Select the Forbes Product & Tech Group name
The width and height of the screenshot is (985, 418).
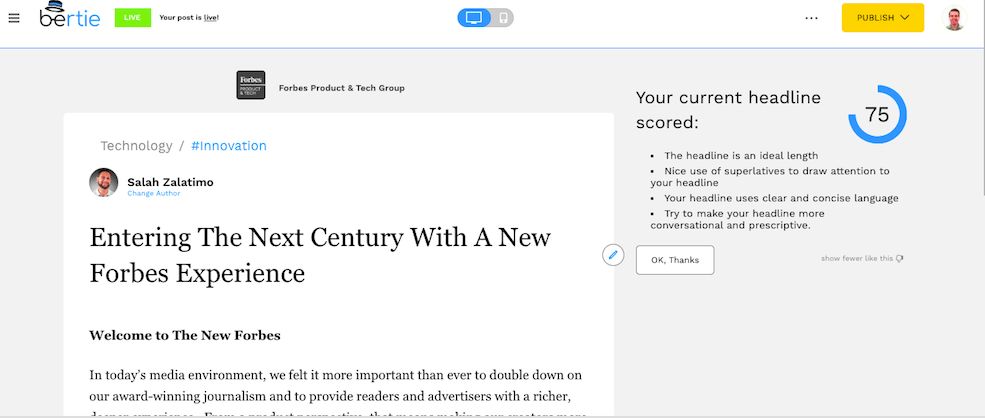[x=341, y=88]
